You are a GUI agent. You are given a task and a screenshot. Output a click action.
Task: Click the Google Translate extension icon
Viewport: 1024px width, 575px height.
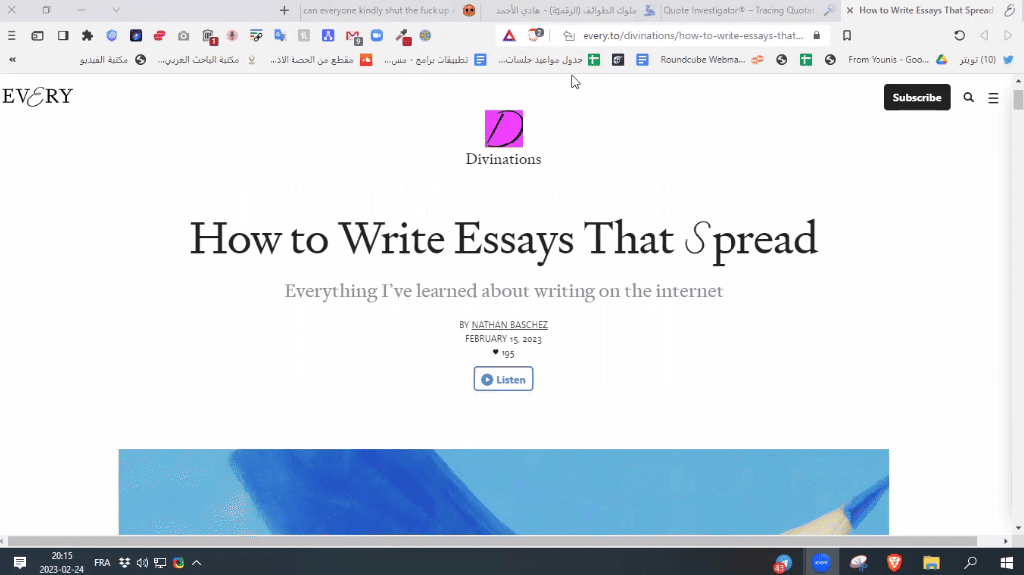(x=280, y=35)
